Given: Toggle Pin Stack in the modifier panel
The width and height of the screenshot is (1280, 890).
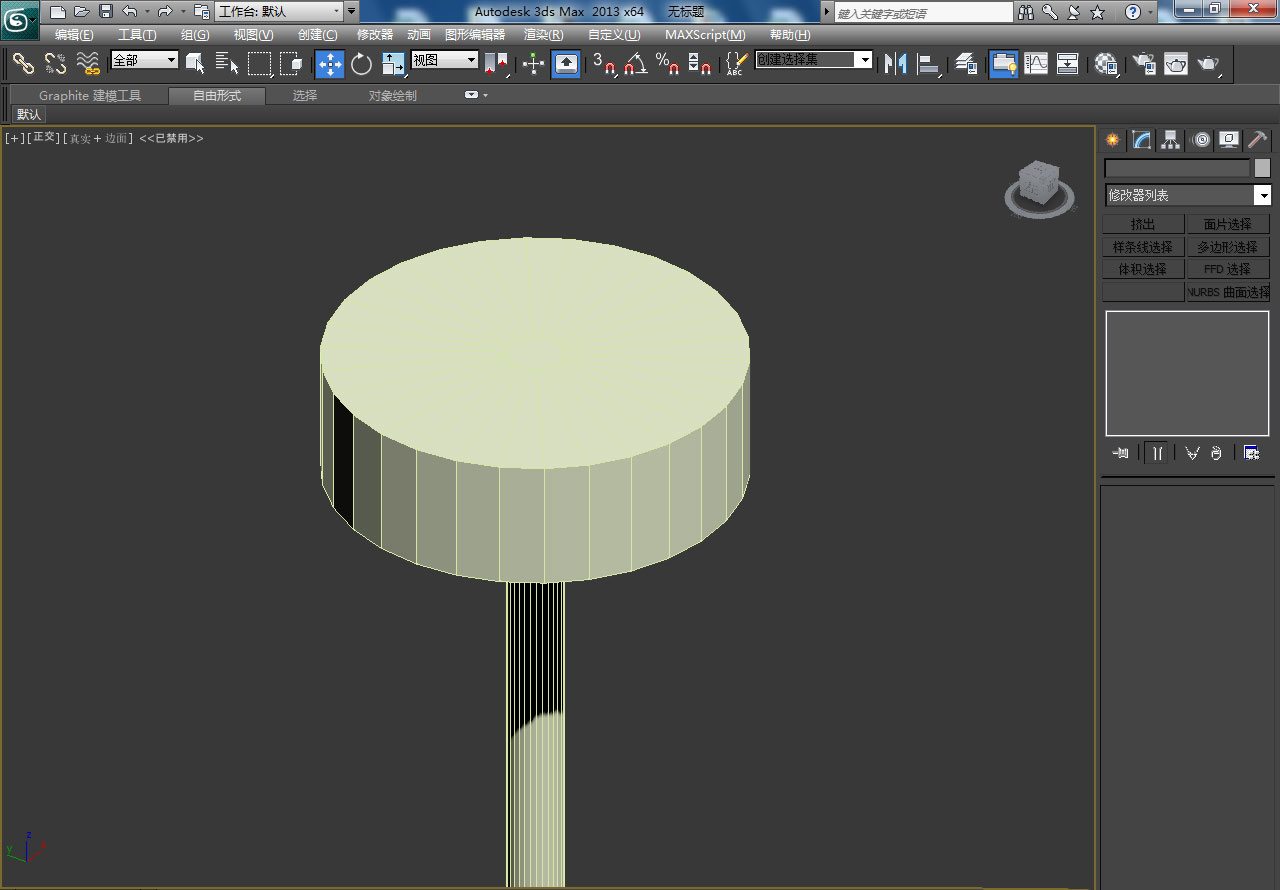Looking at the screenshot, I should coord(1121,453).
